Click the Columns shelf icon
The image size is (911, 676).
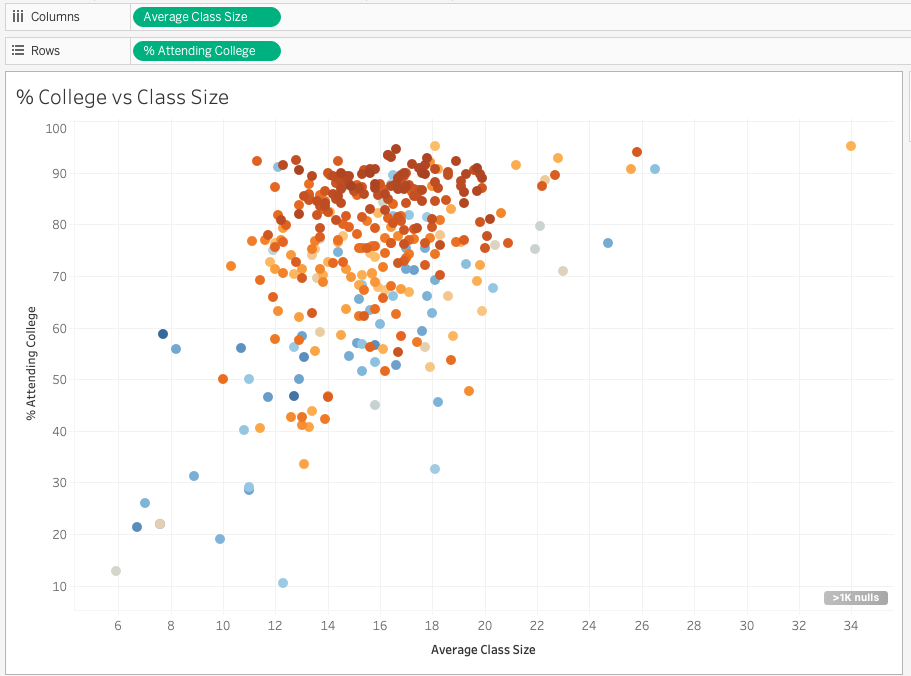click(18, 17)
